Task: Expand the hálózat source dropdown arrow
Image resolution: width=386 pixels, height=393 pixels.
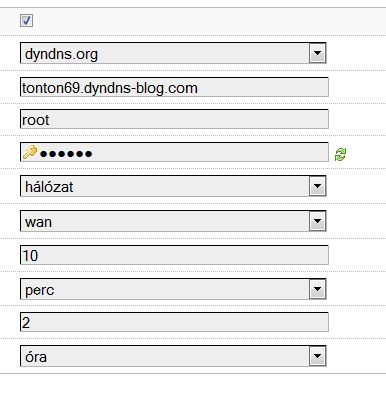Action: (317, 186)
